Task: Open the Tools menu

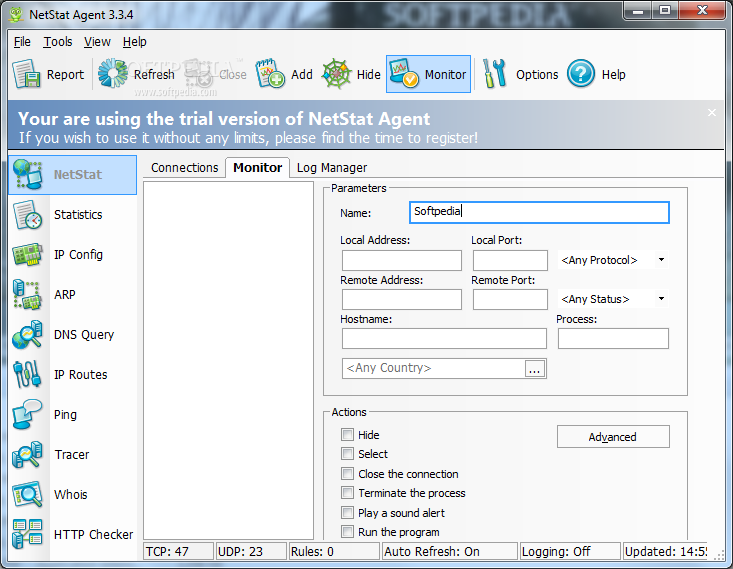Action: point(58,42)
